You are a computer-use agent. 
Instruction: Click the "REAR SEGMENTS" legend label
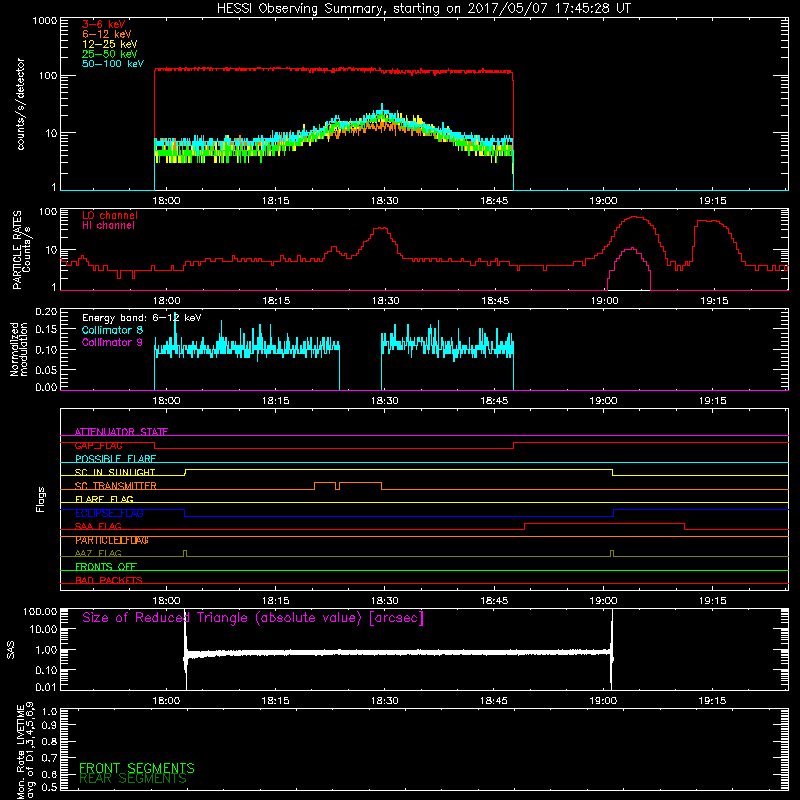pos(133,779)
